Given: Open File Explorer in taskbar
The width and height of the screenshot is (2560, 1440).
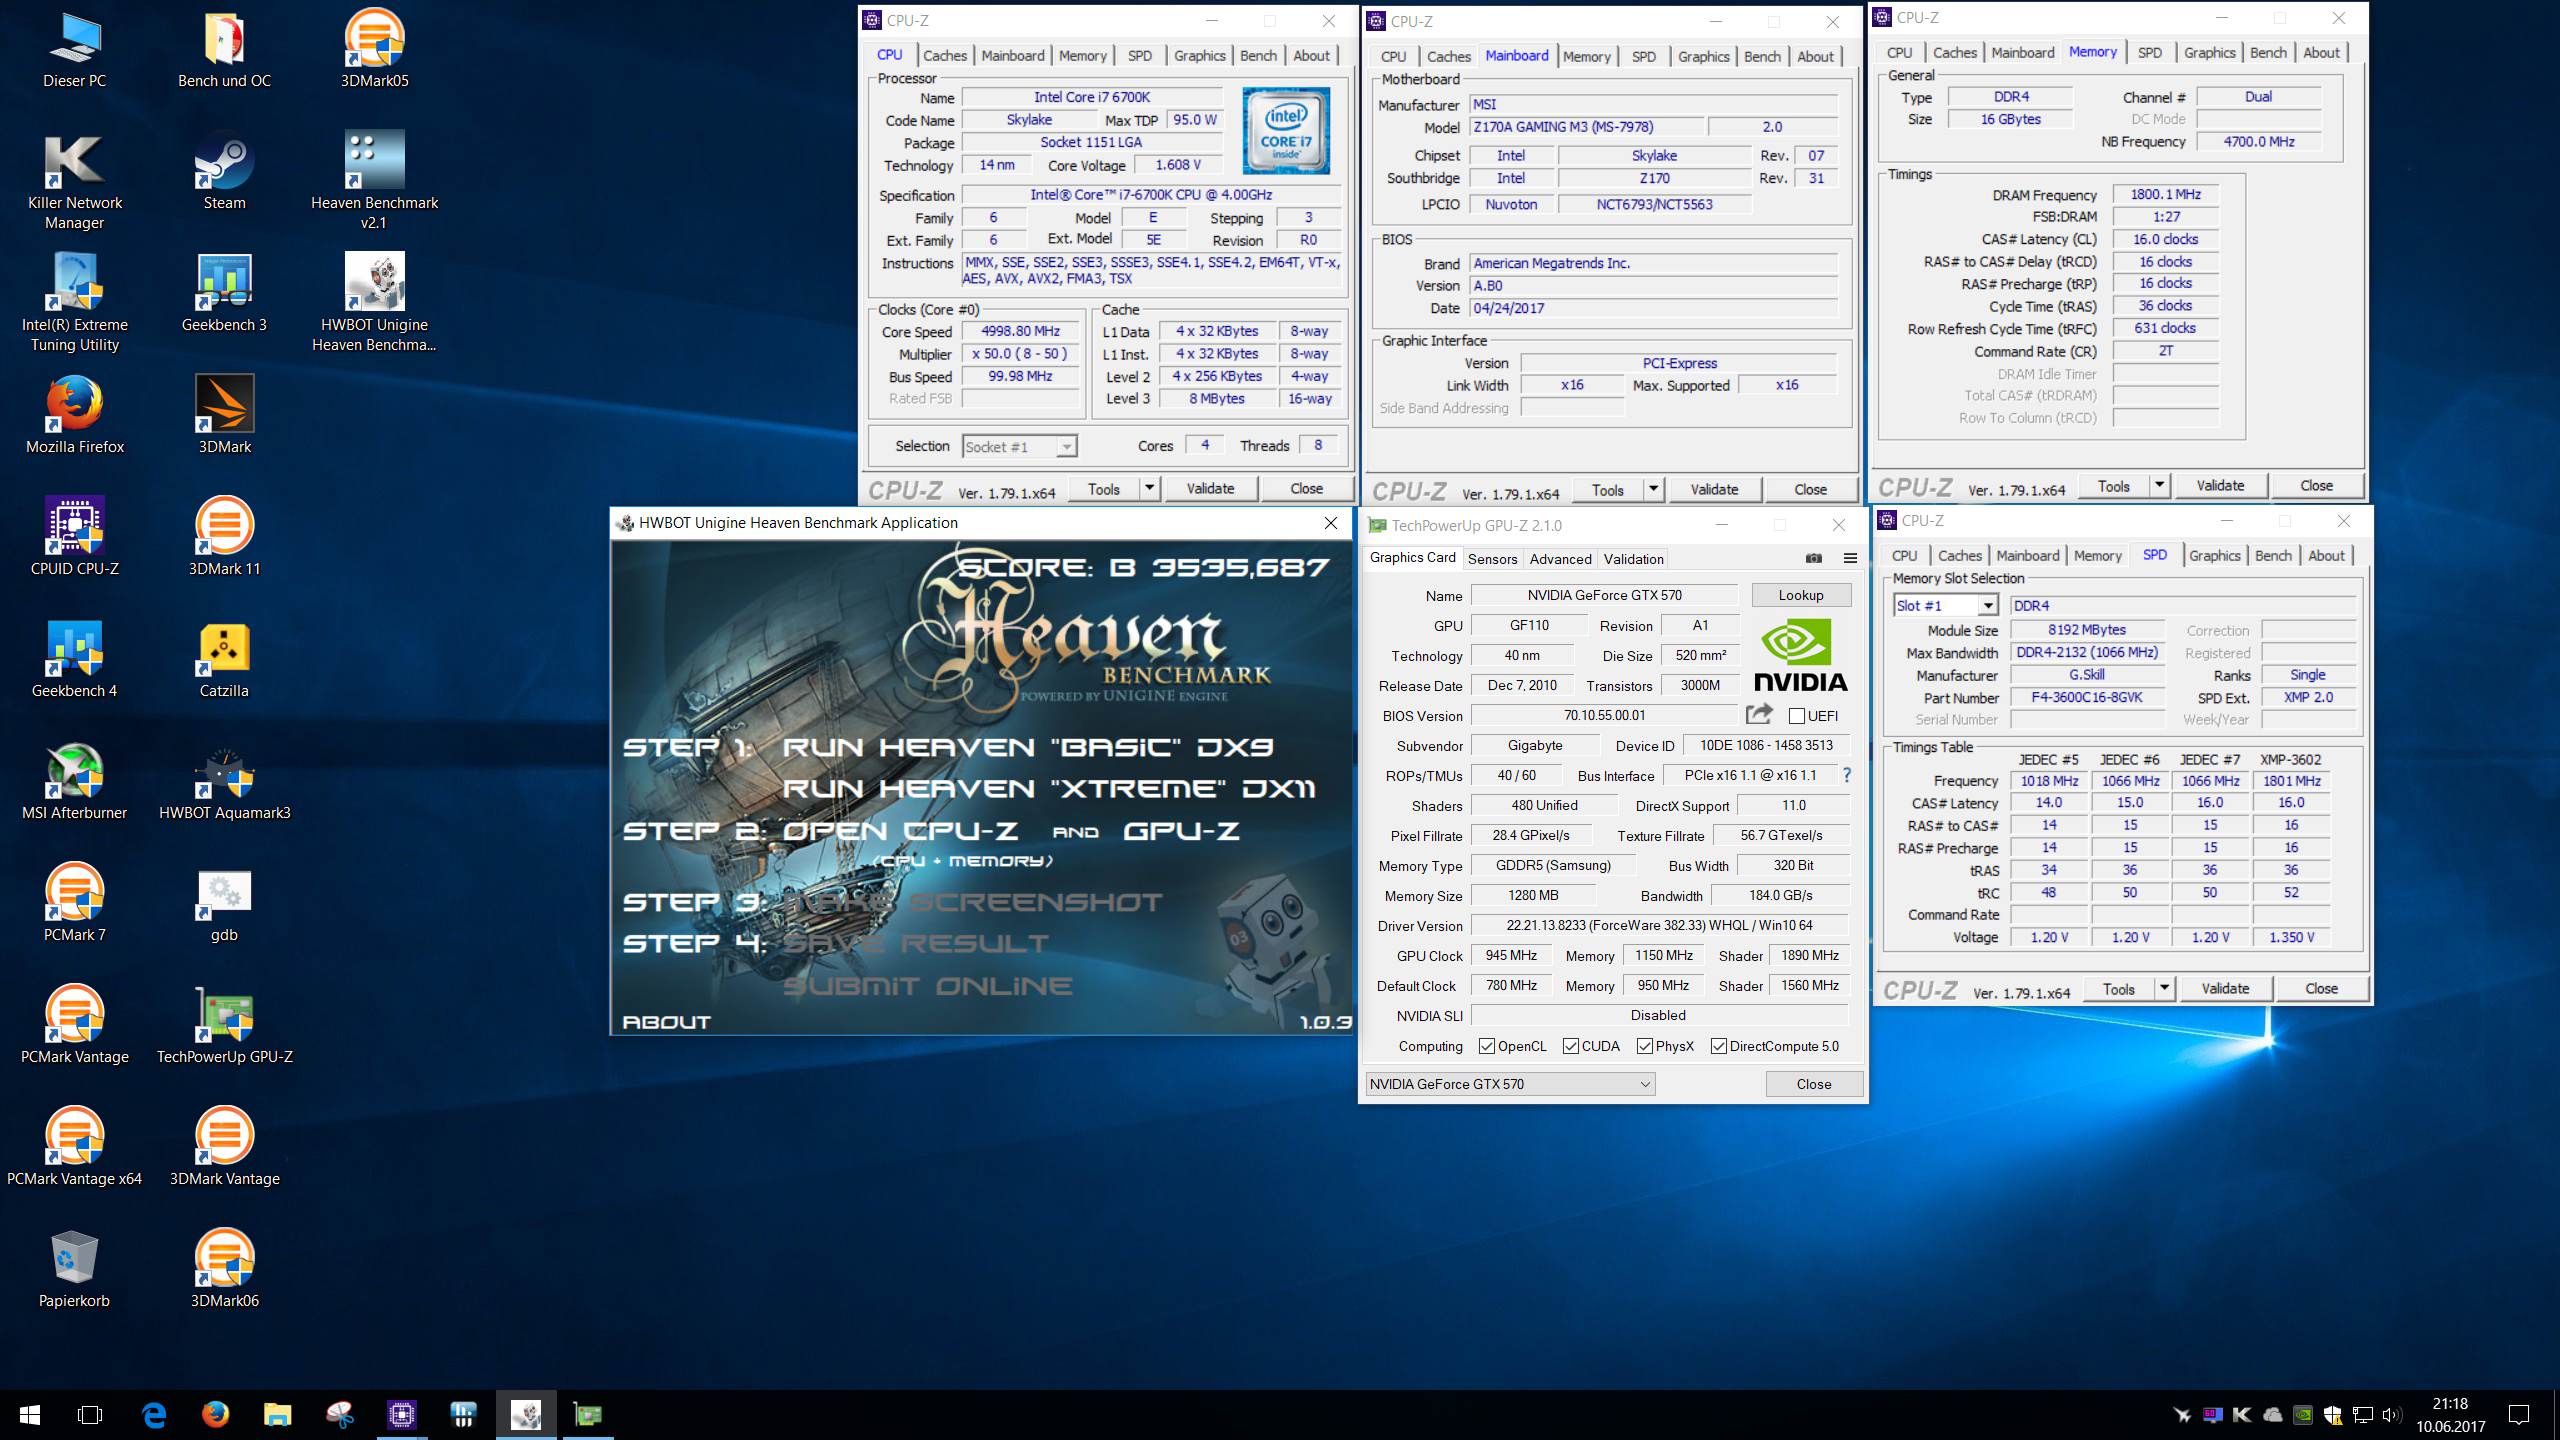Looking at the screenshot, I should coord(277,1414).
